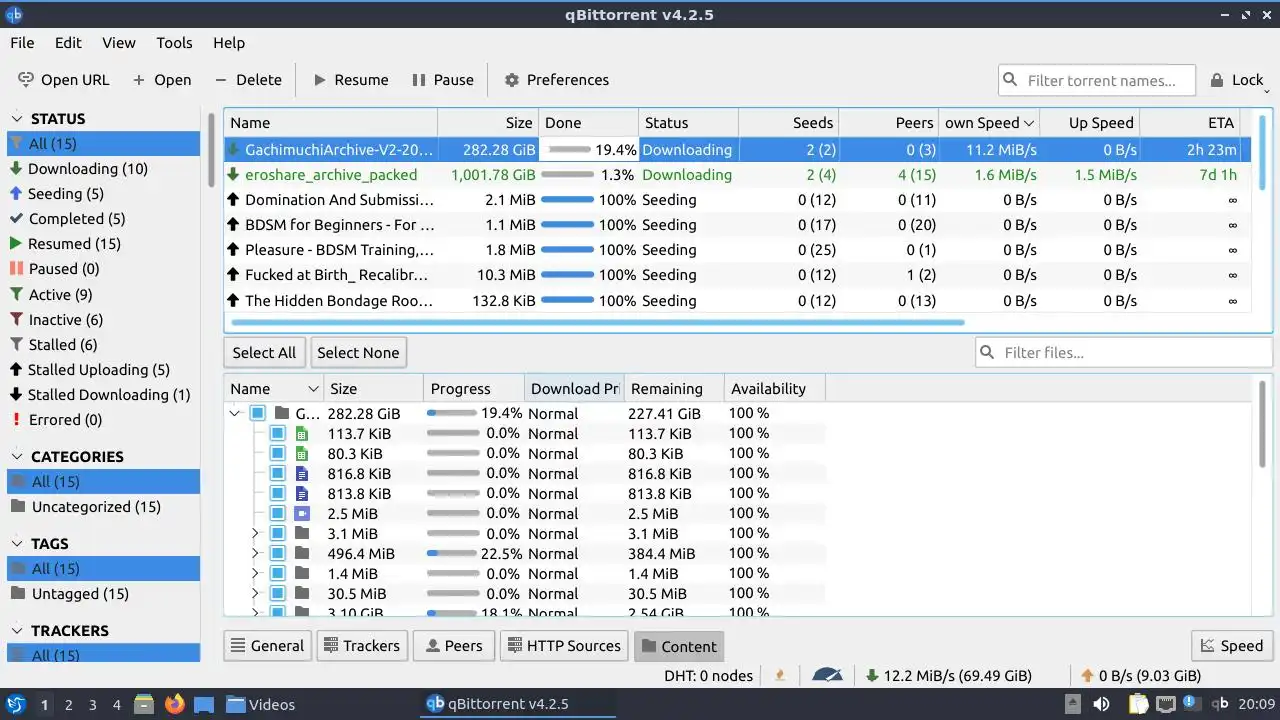Expand the 30.5 MiB folder
The height and width of the screenshot is (720, 1280).
point(255,594)
